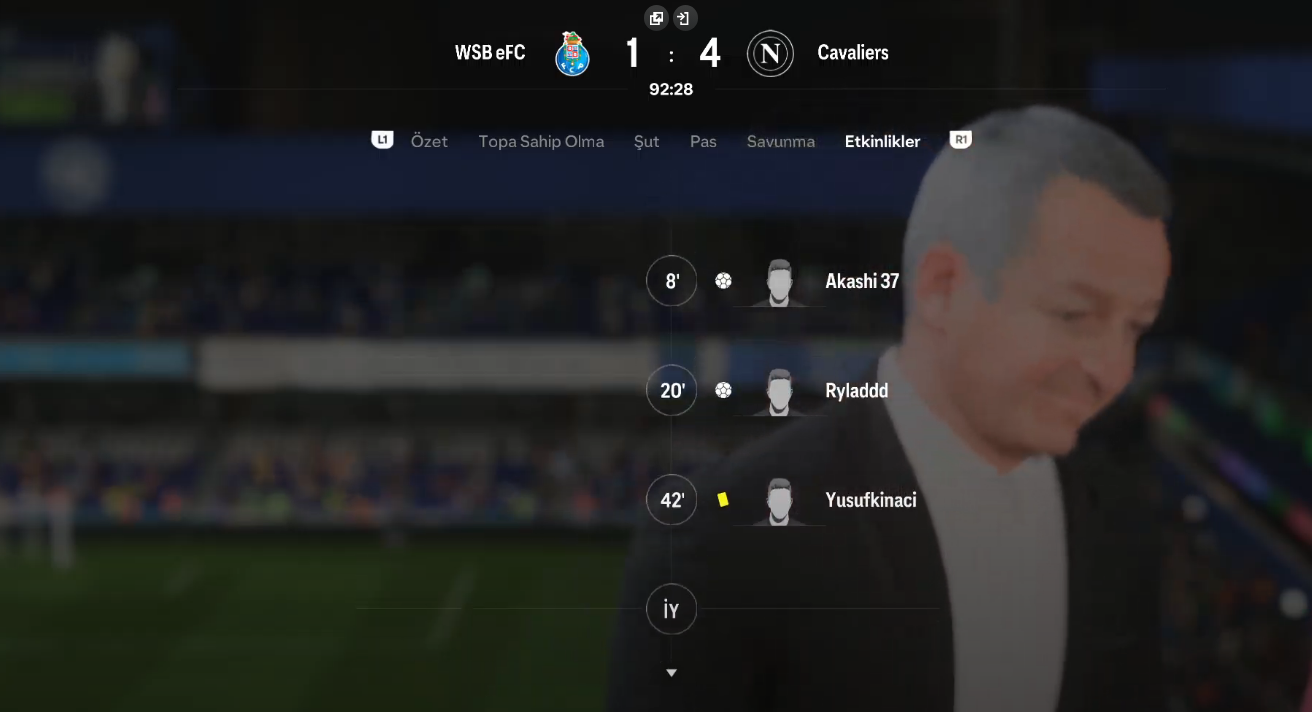Click the Napoli club crest
The height and width of the screenshot is (712, 1312).
click(770, 53)
